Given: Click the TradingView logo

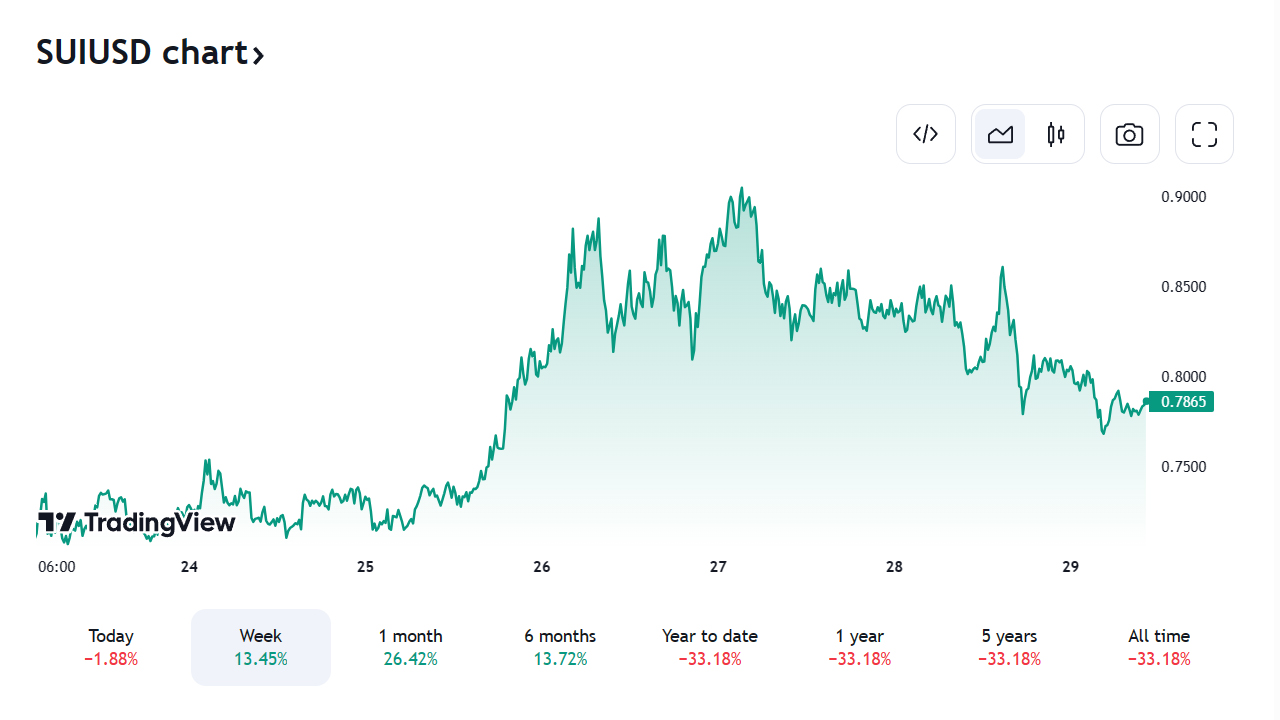Looking at the screenshot, I should (x=137, y=522).
